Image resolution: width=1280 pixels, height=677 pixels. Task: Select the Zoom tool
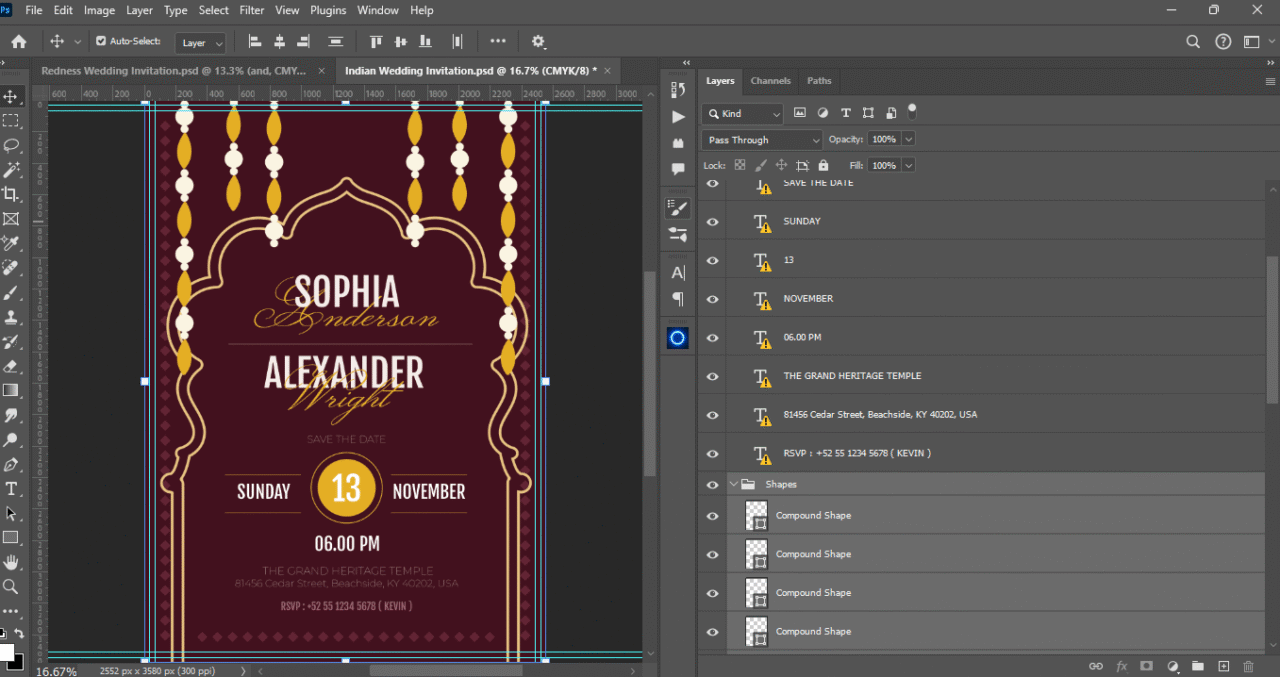click(x=11, y=587)
